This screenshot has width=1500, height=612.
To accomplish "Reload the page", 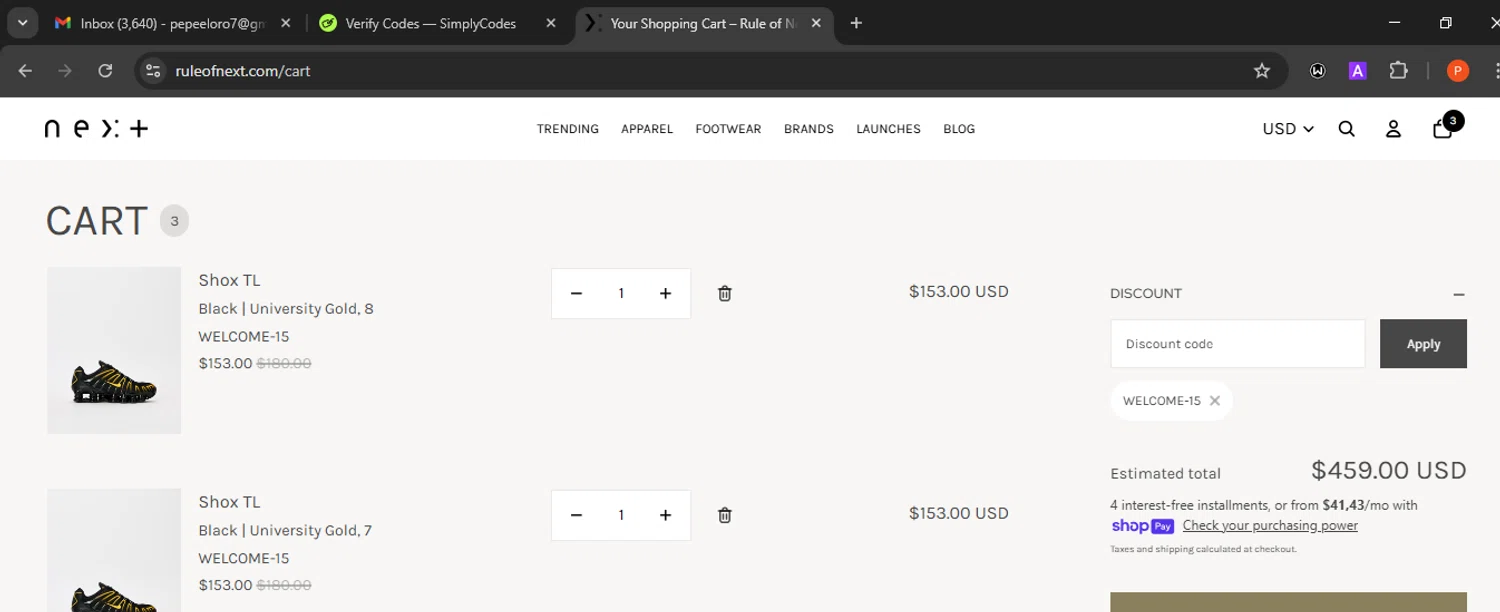I will (105, 70).
